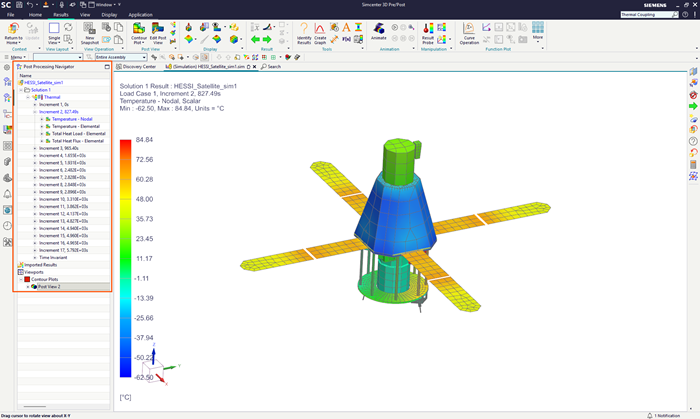Open the Search tab in document bar
700x419 pixels.
271,66
